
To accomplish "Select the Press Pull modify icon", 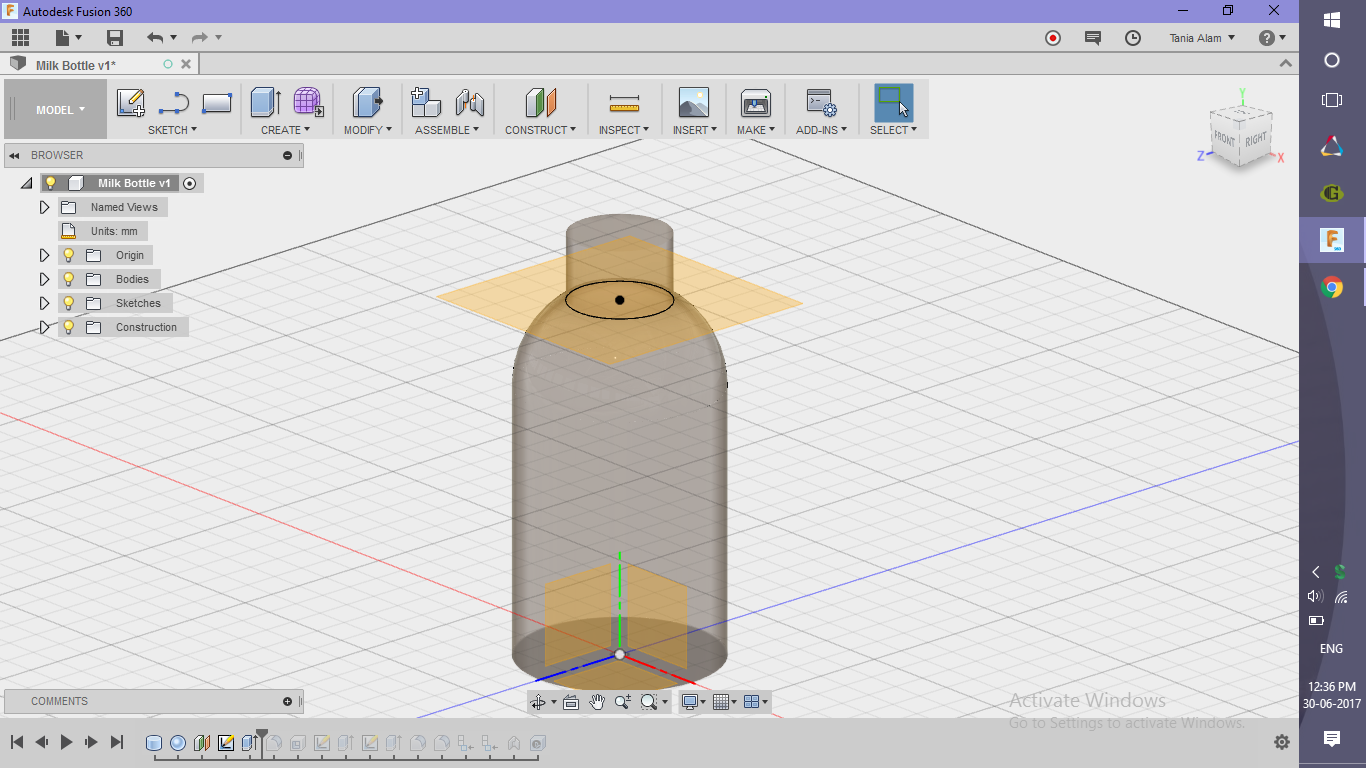I will coord(367,102).
